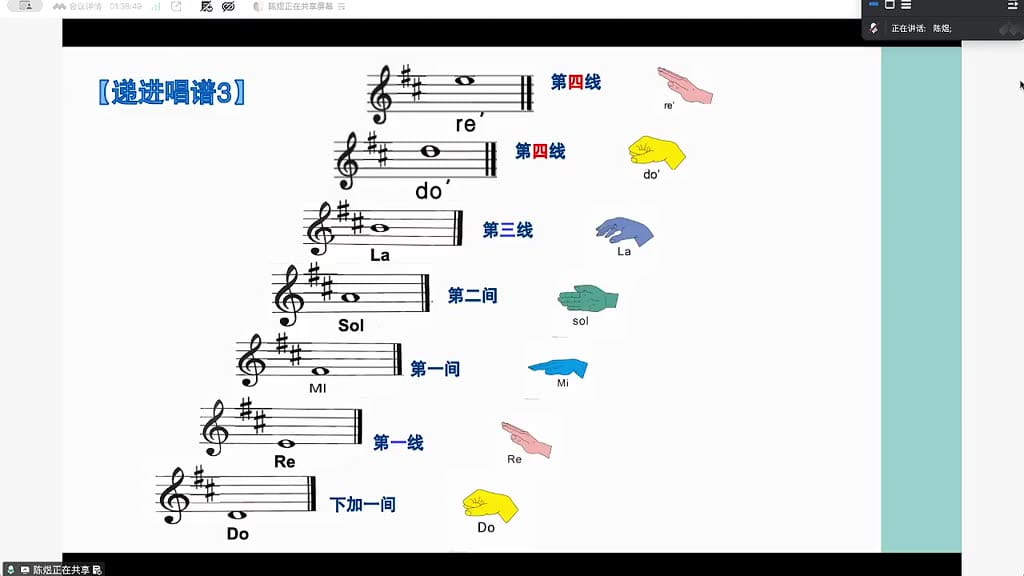Click the yellow fist hand sign labeled do'
Viewport: 1024px width, 576px height.
pos(656,153)
